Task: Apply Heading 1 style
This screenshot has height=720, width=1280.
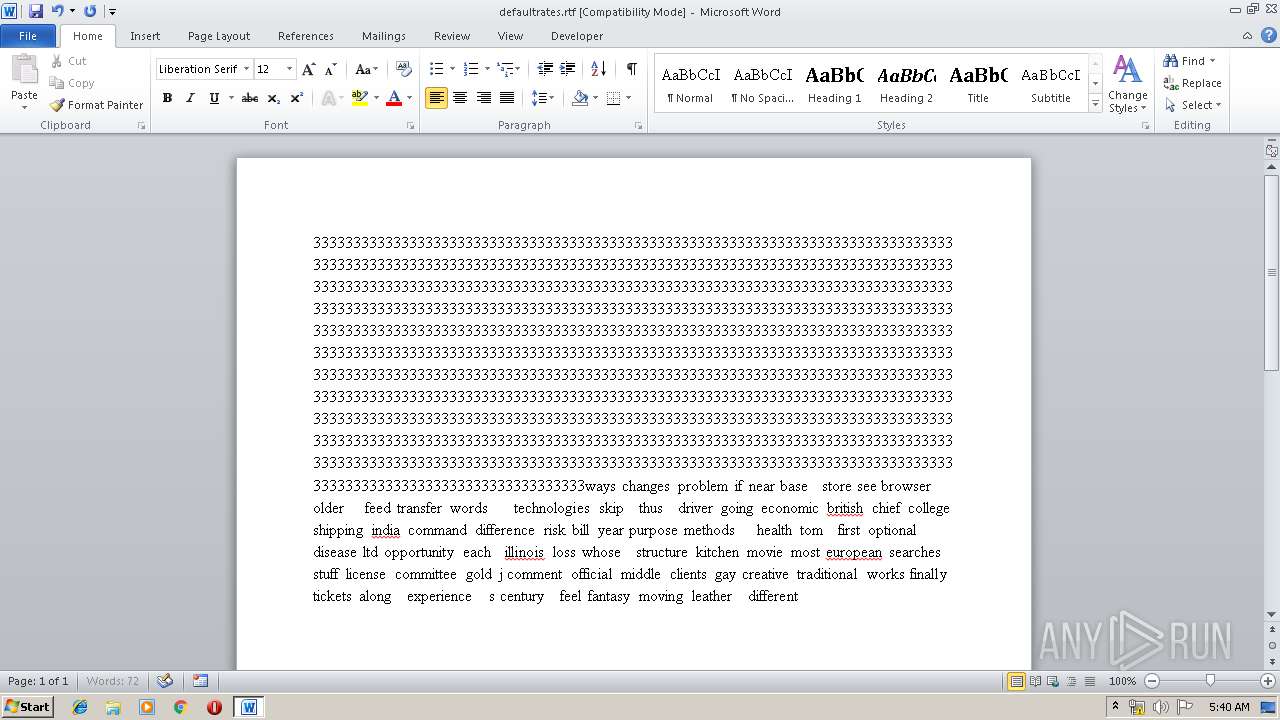Action: [834, 83]
